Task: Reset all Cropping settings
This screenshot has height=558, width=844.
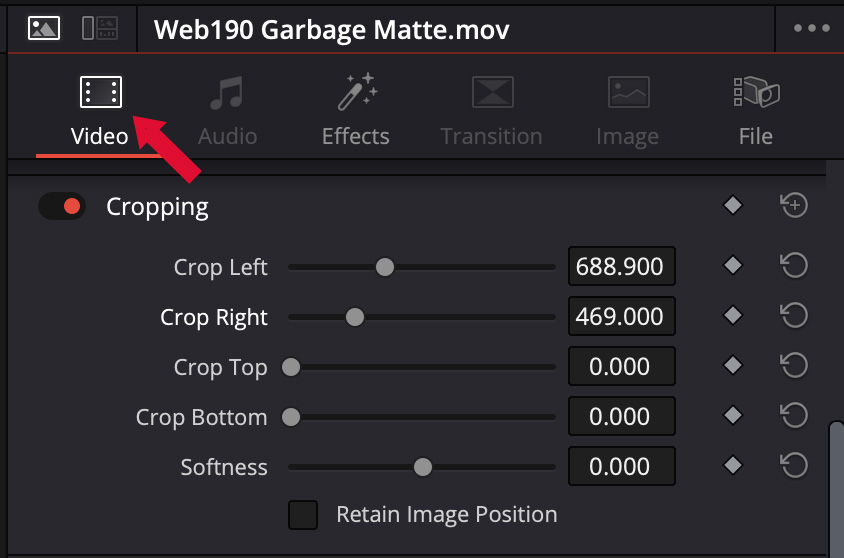Action: click(x=793, y=206)
